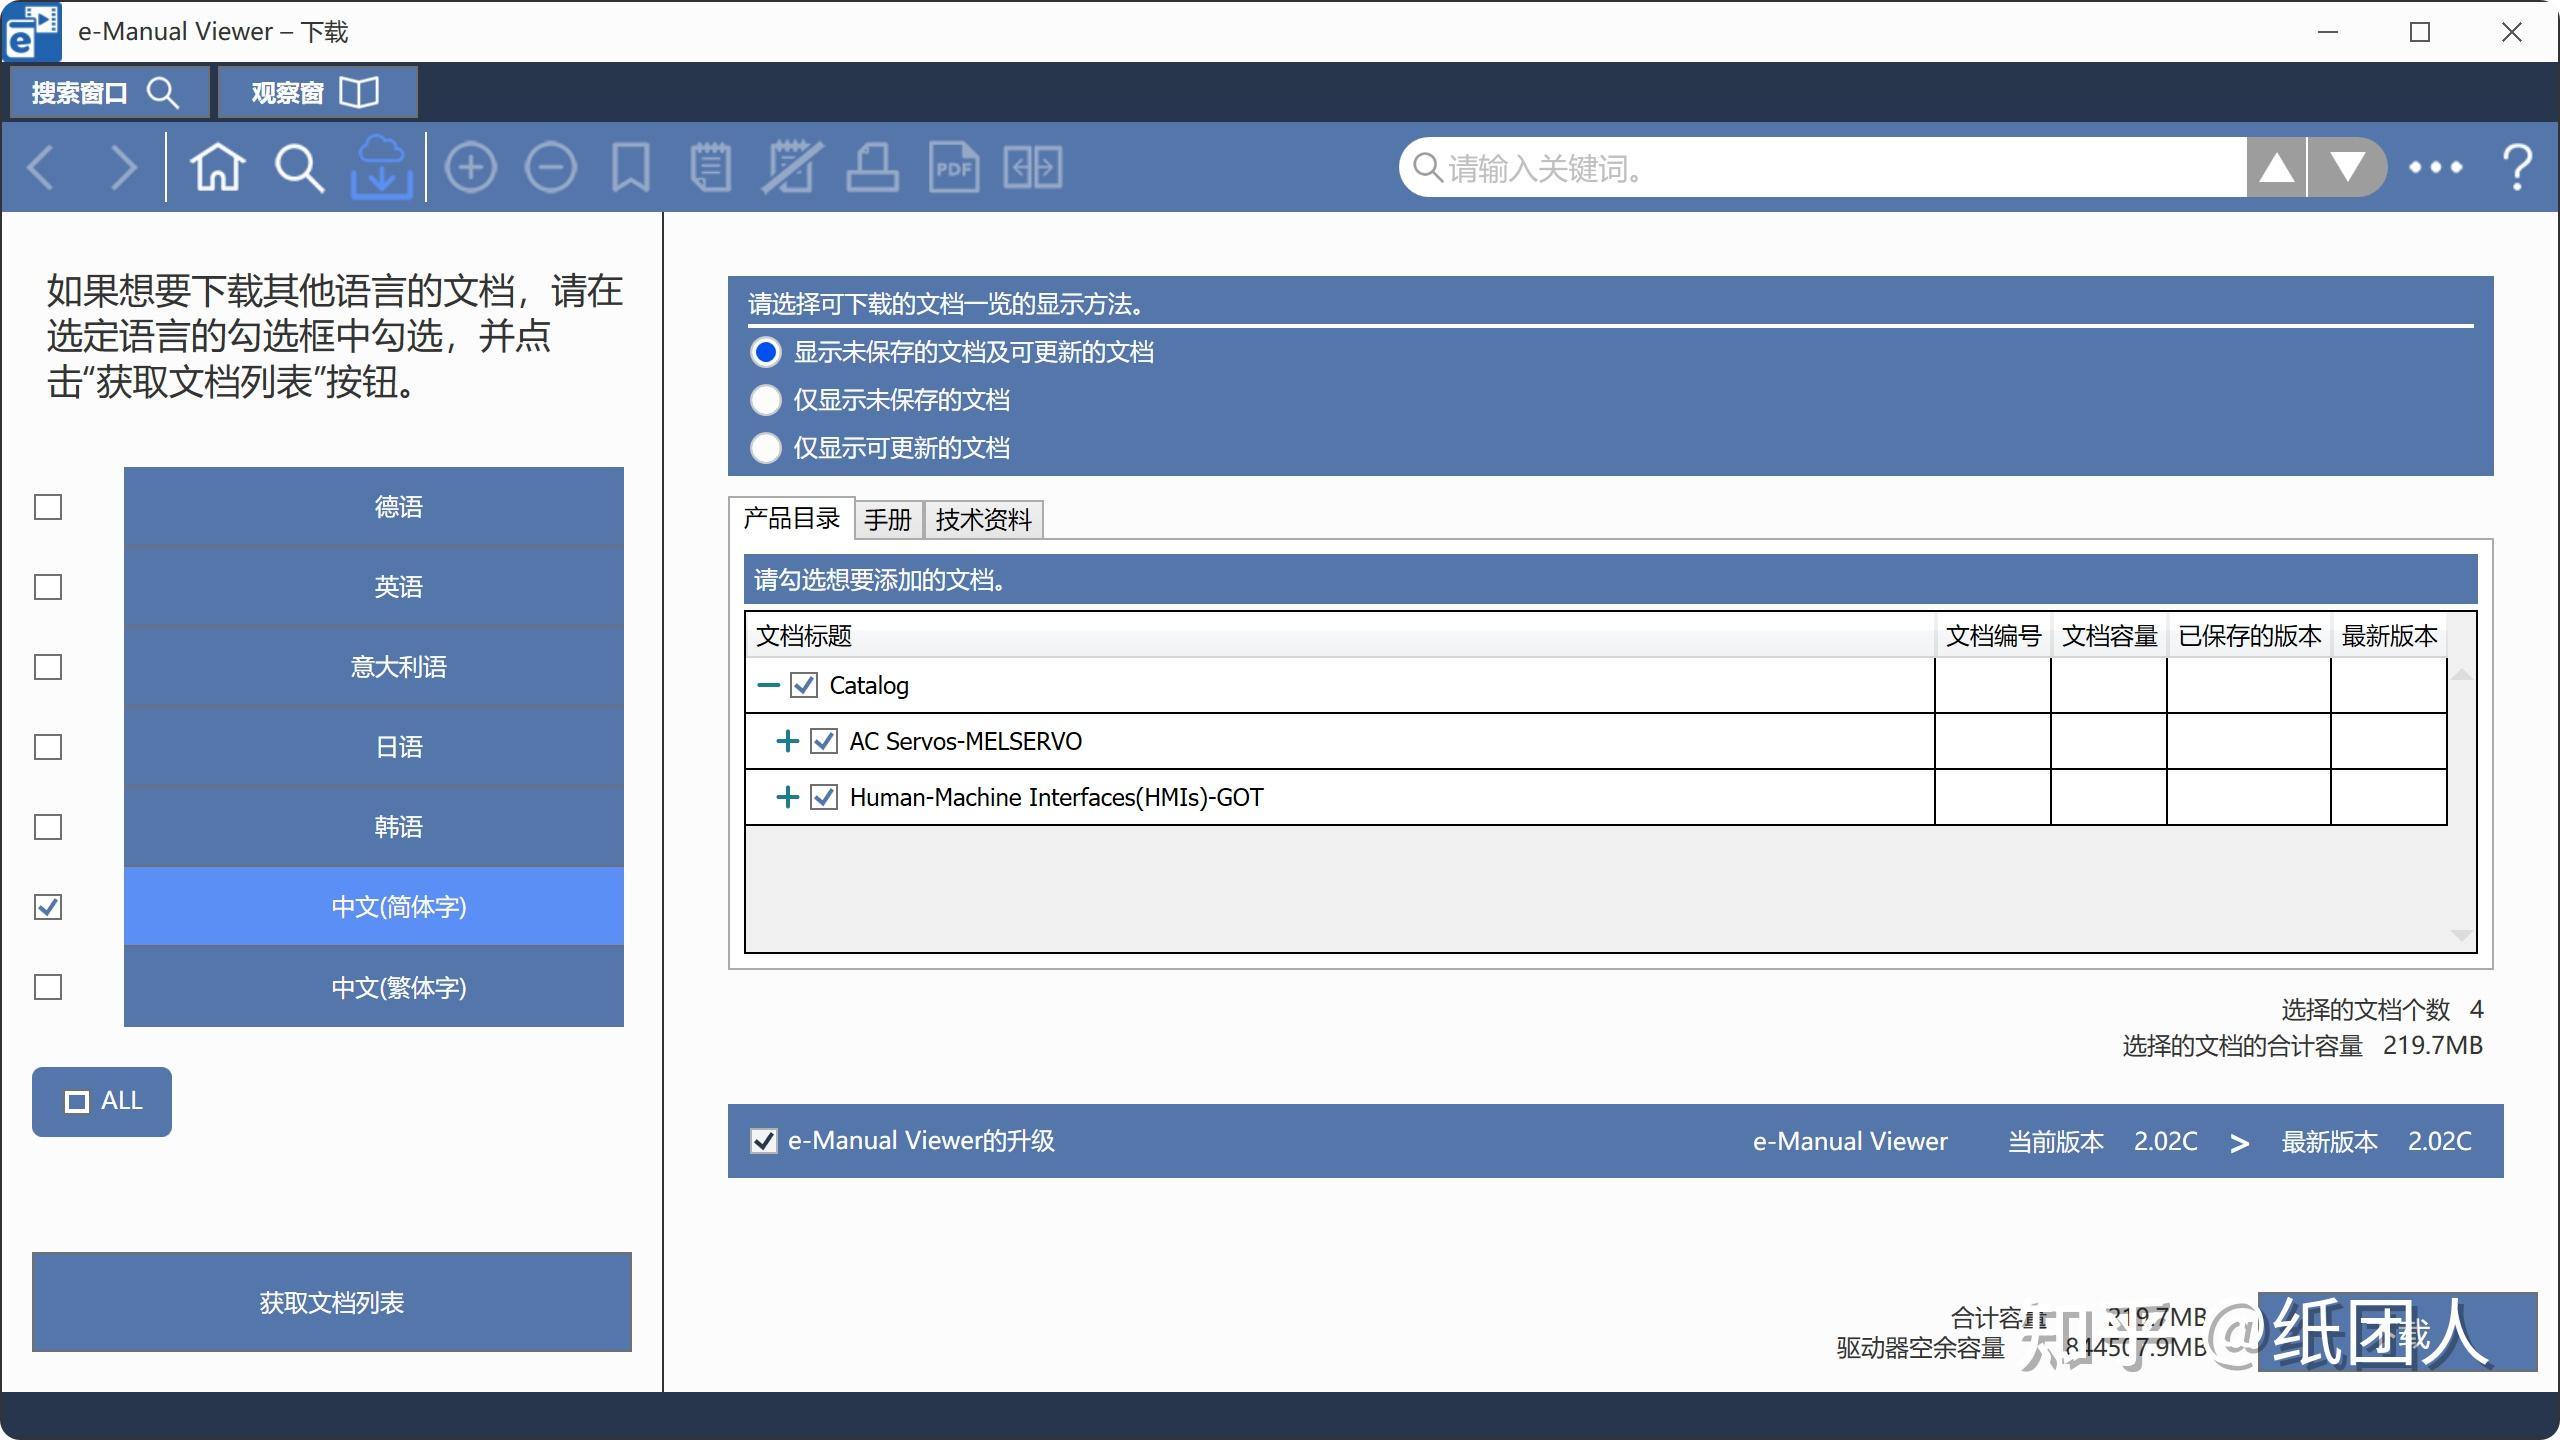Export using the PDF icon
This screenshot has height=1440, width=2560.
[x=955, y=166]
